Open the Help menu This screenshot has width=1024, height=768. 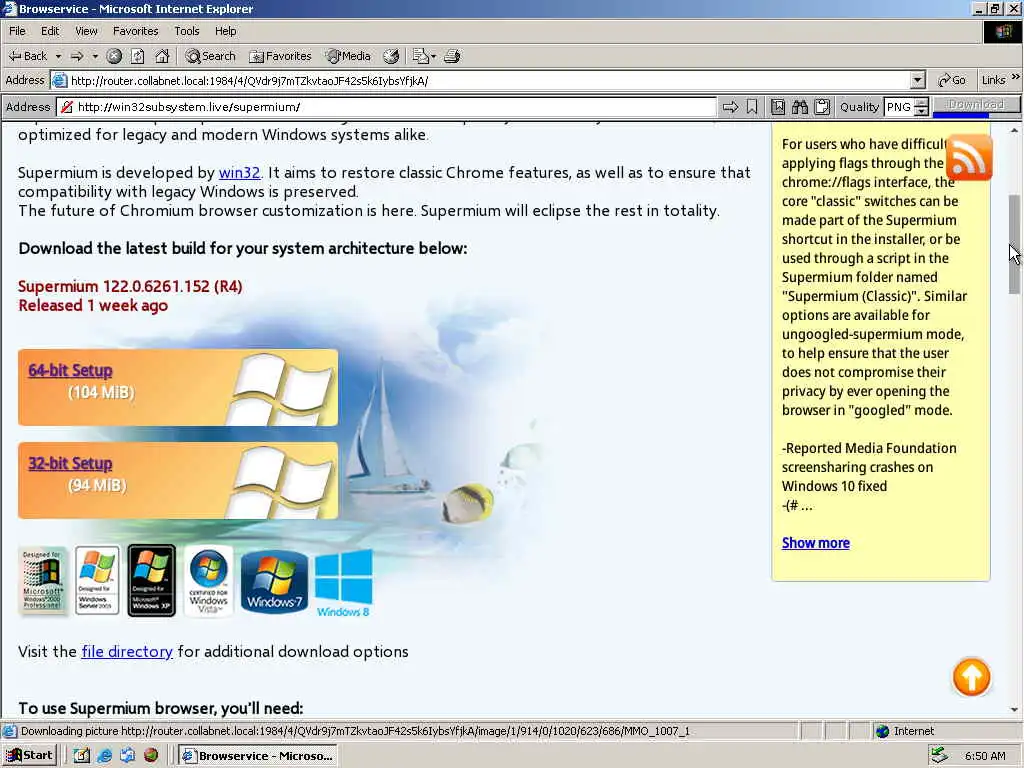(225, 31)
